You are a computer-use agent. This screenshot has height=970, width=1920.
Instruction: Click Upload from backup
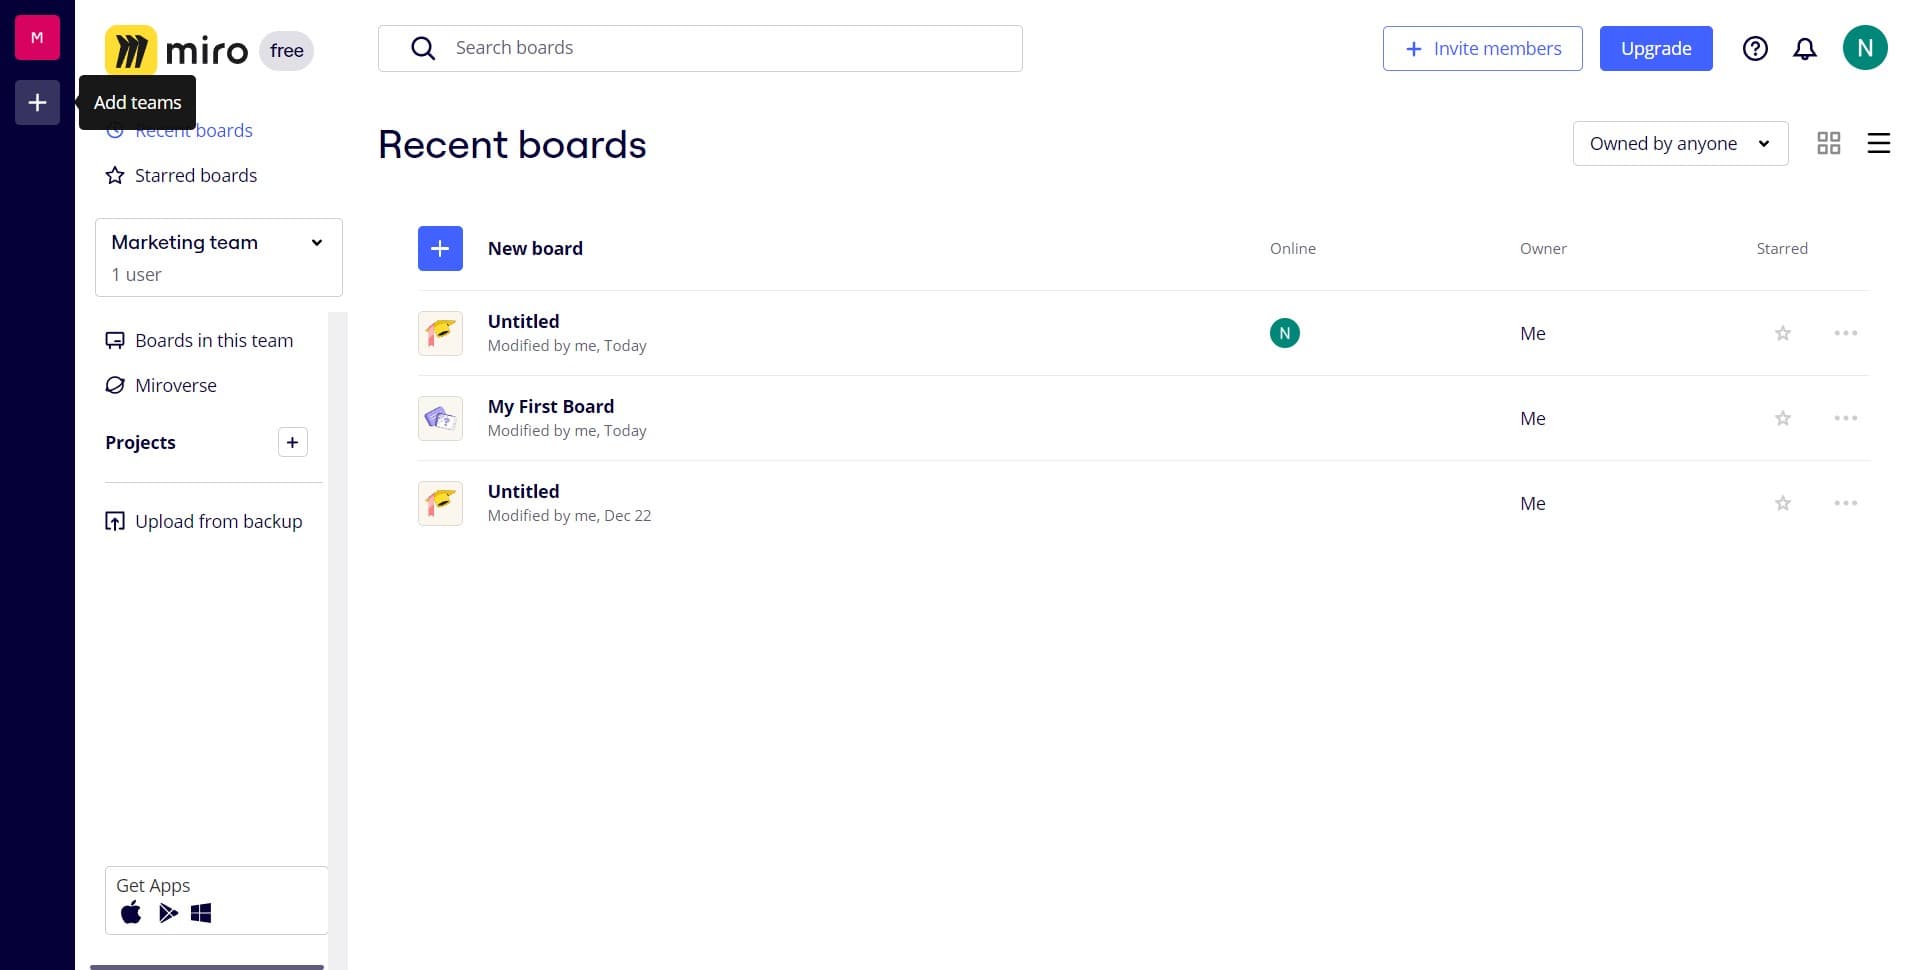click(217, 521)
